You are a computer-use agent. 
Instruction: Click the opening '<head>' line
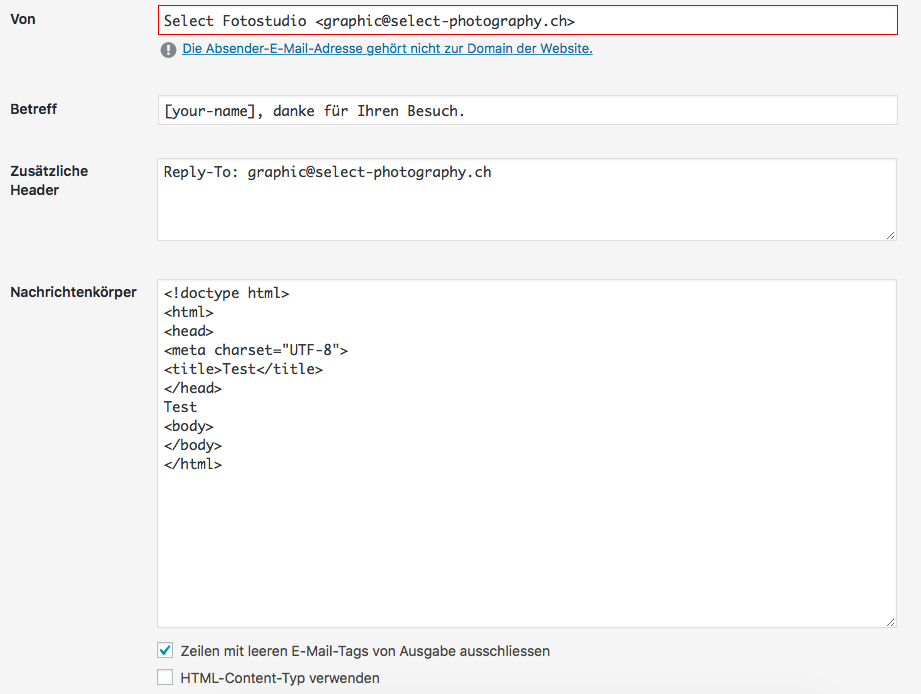click(x=189, y=331)
